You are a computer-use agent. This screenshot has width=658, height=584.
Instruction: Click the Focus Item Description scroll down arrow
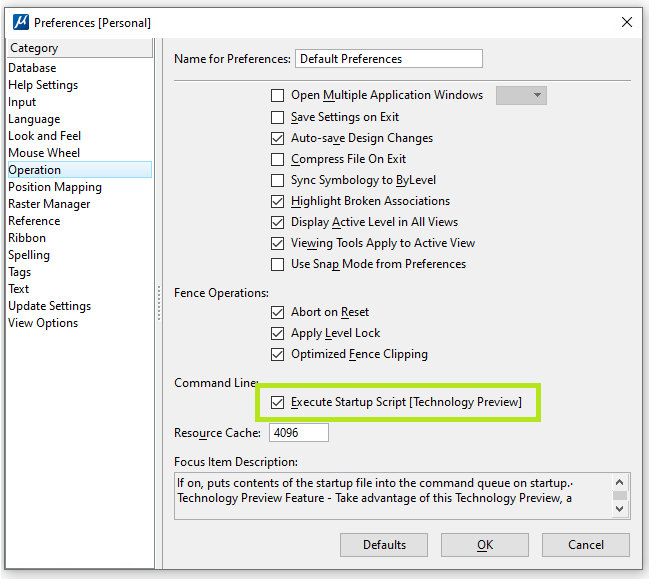click(620, 509)
